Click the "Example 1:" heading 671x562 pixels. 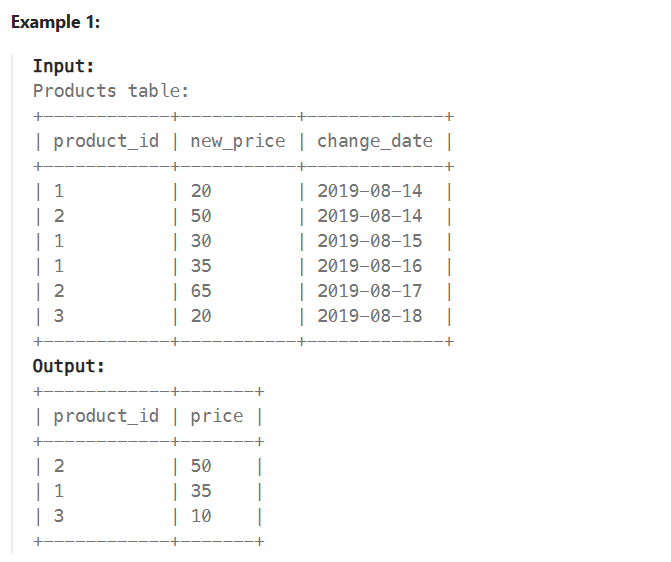[55, 23]
